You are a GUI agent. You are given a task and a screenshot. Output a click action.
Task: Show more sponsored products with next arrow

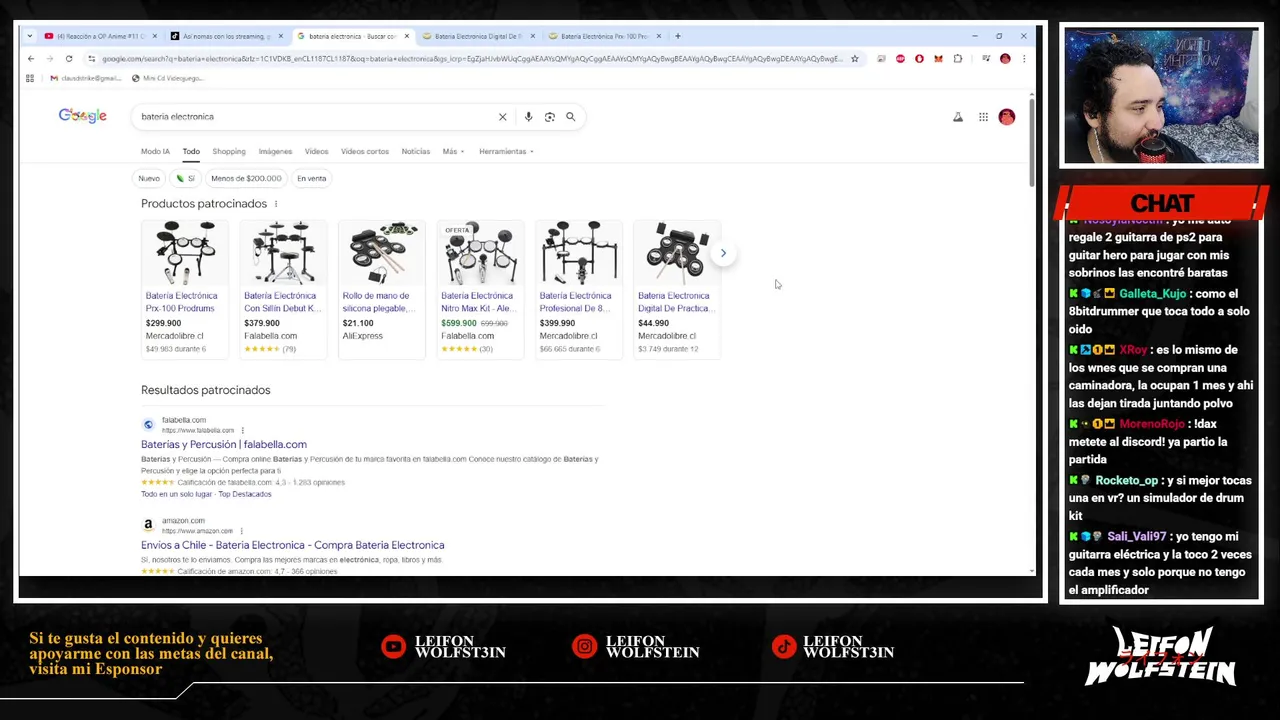pyautogui.click(x=723, y=253)
